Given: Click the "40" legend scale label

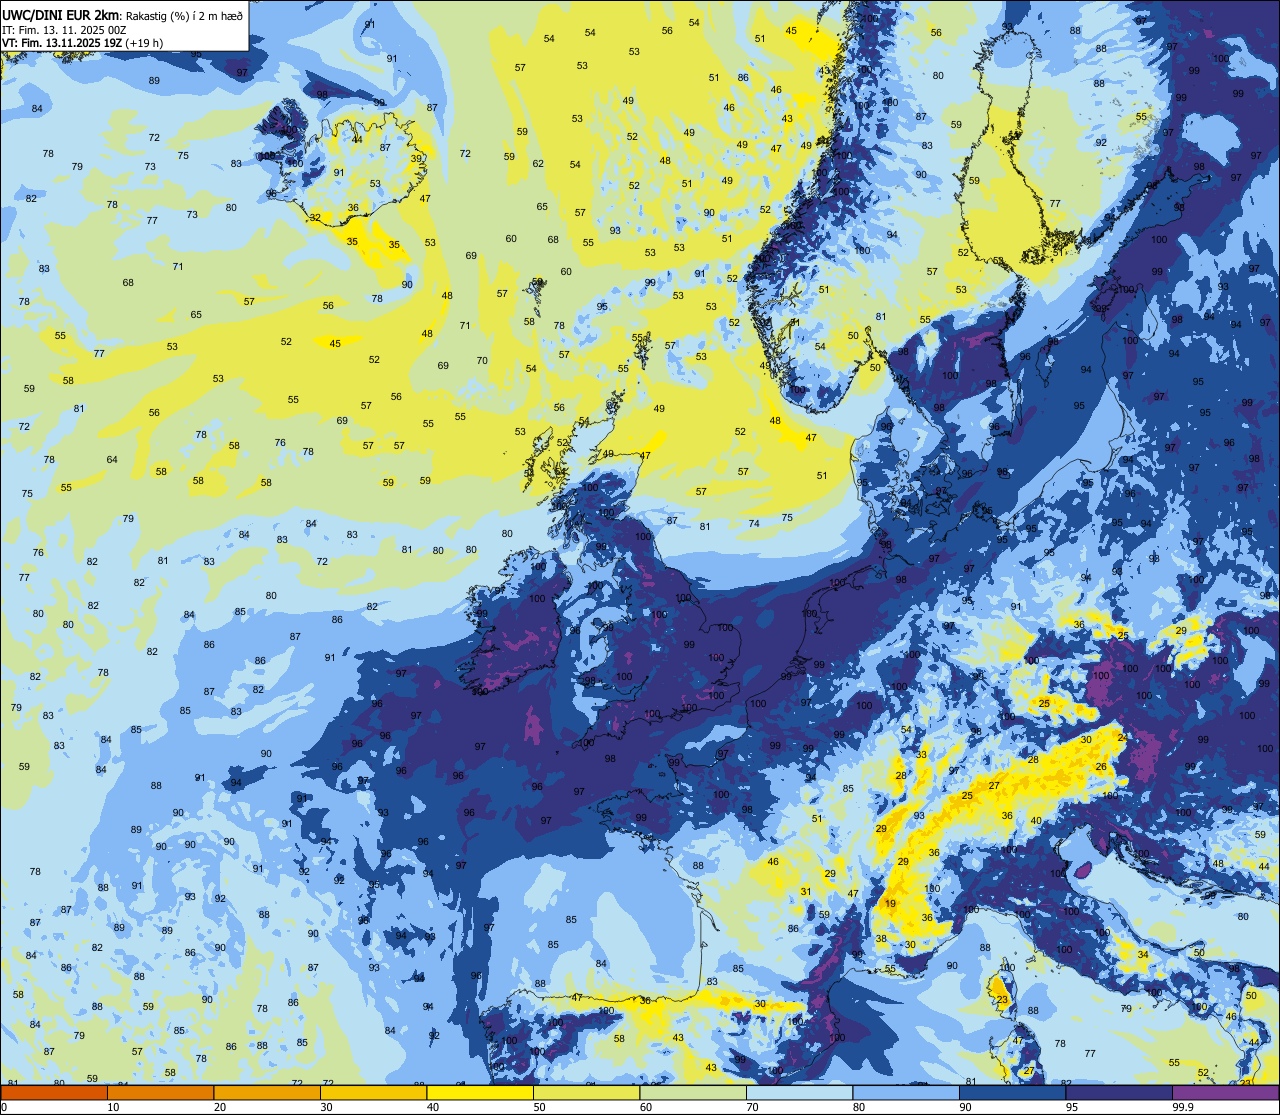Looking at the screenshot, I should click(433, 1107).
